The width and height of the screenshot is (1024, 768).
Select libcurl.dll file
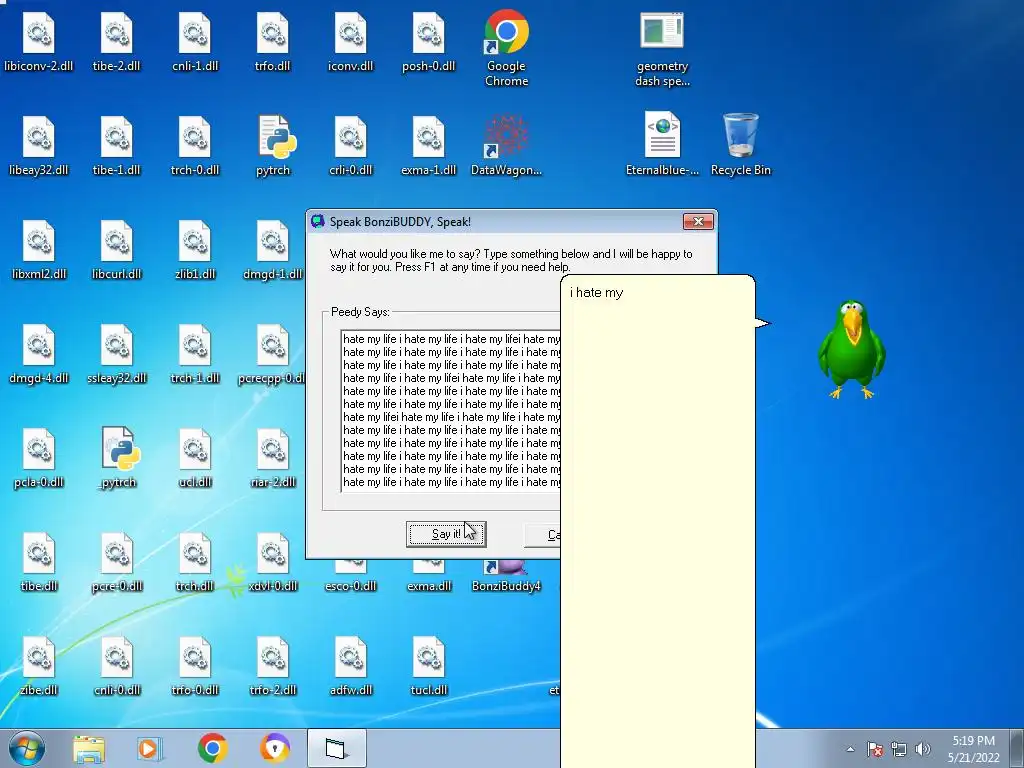pyautogui.click(x=116, y=250)
